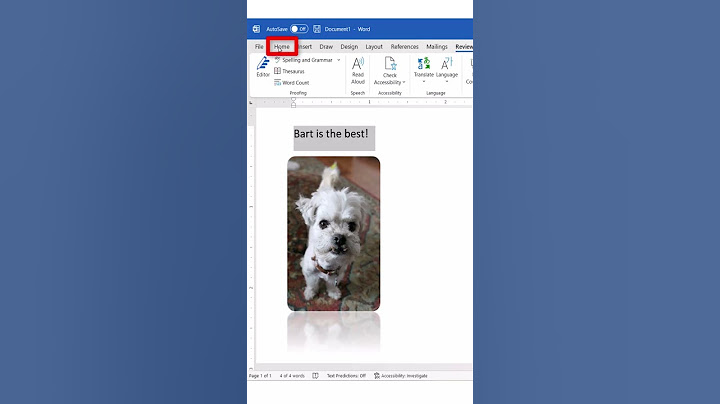Click the Word Count icon
This screenshot has height=404, width=720.
coord(277,83)
